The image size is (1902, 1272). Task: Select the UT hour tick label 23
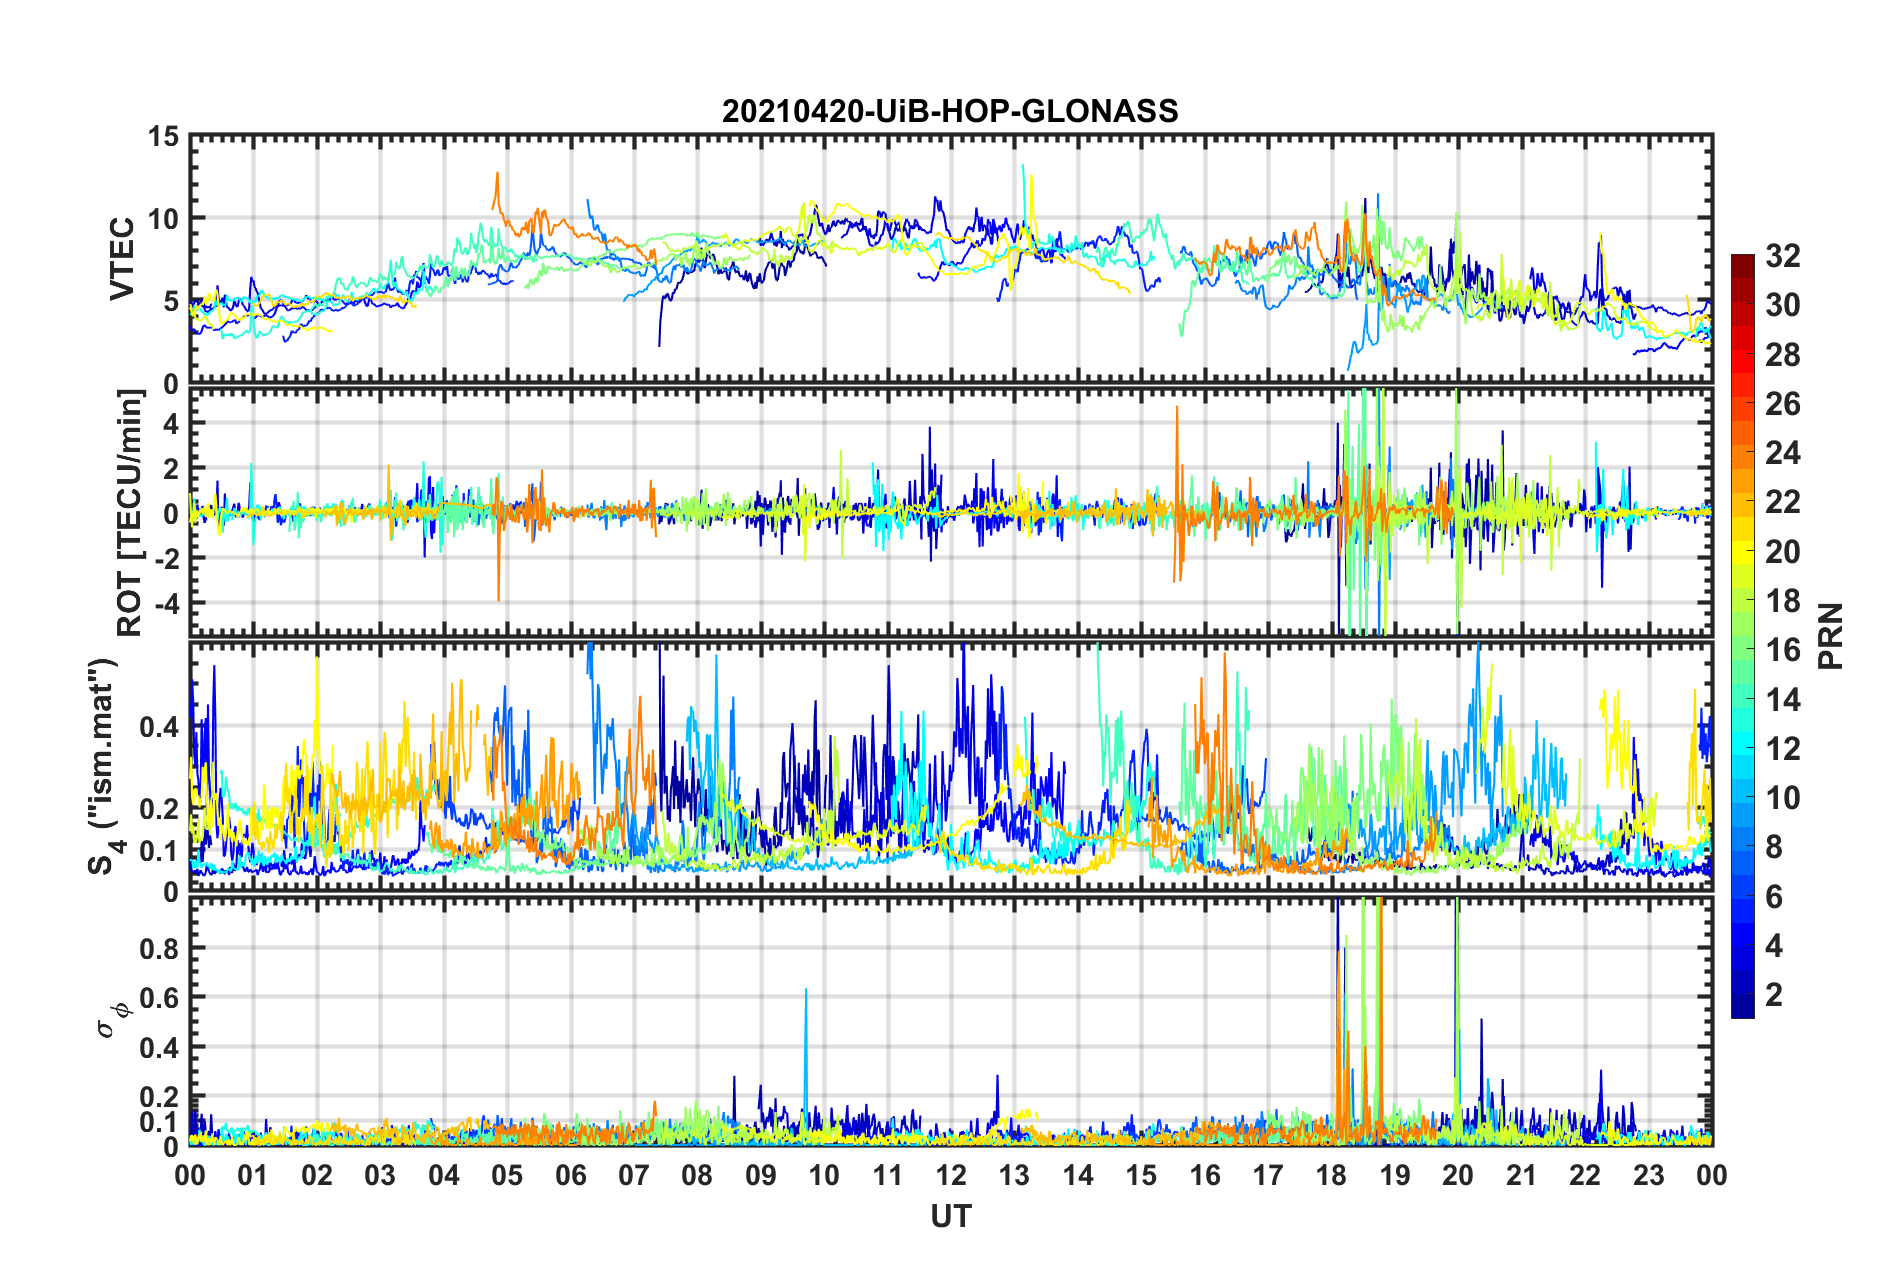1649,1175
